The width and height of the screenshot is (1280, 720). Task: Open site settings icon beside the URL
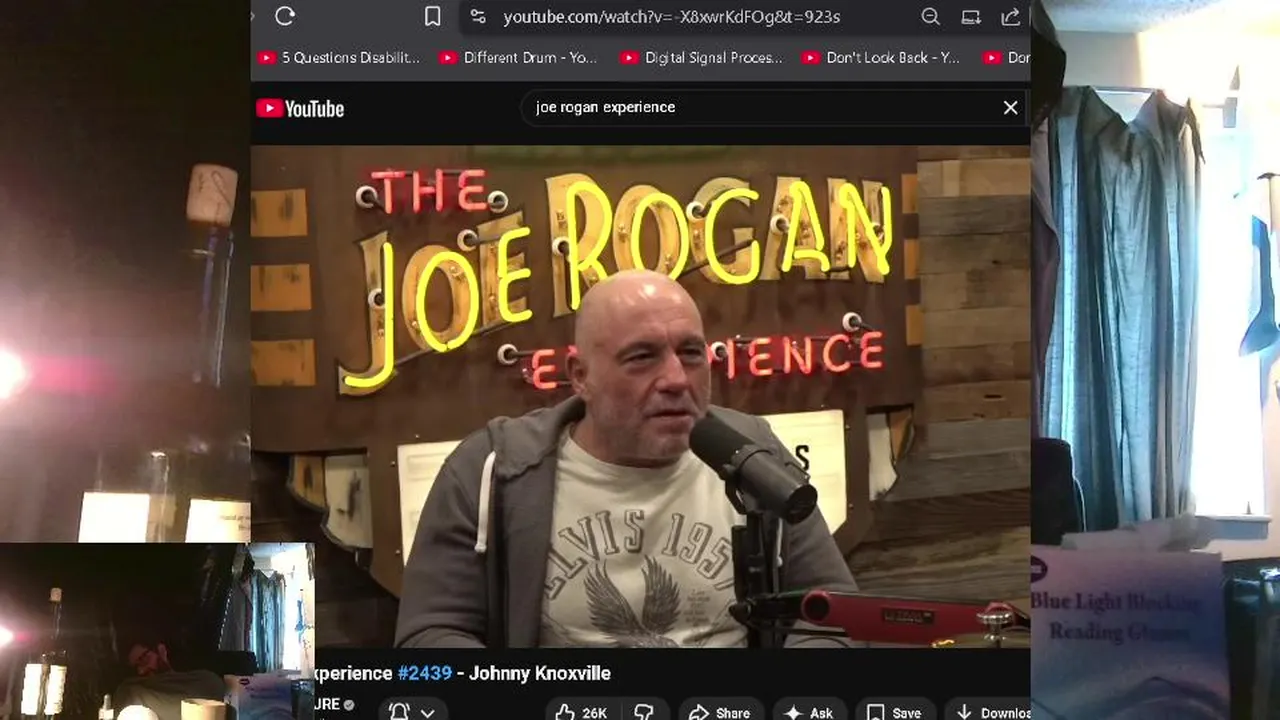point(478,16)
